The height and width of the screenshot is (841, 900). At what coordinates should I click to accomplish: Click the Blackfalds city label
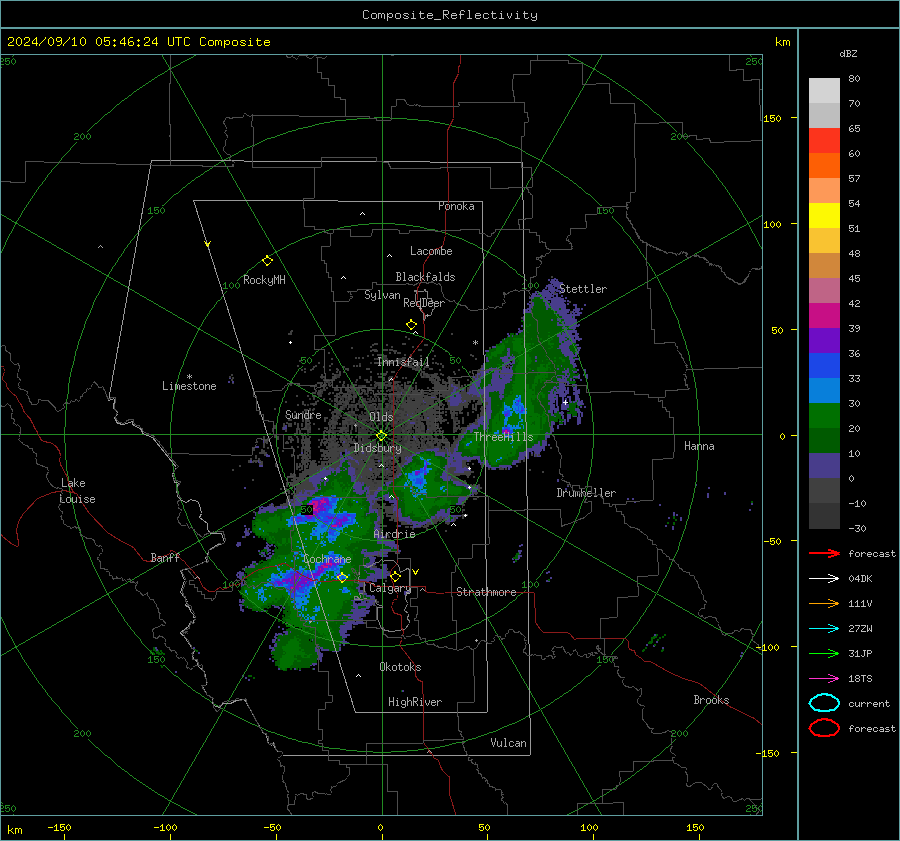tap(425, 277)
